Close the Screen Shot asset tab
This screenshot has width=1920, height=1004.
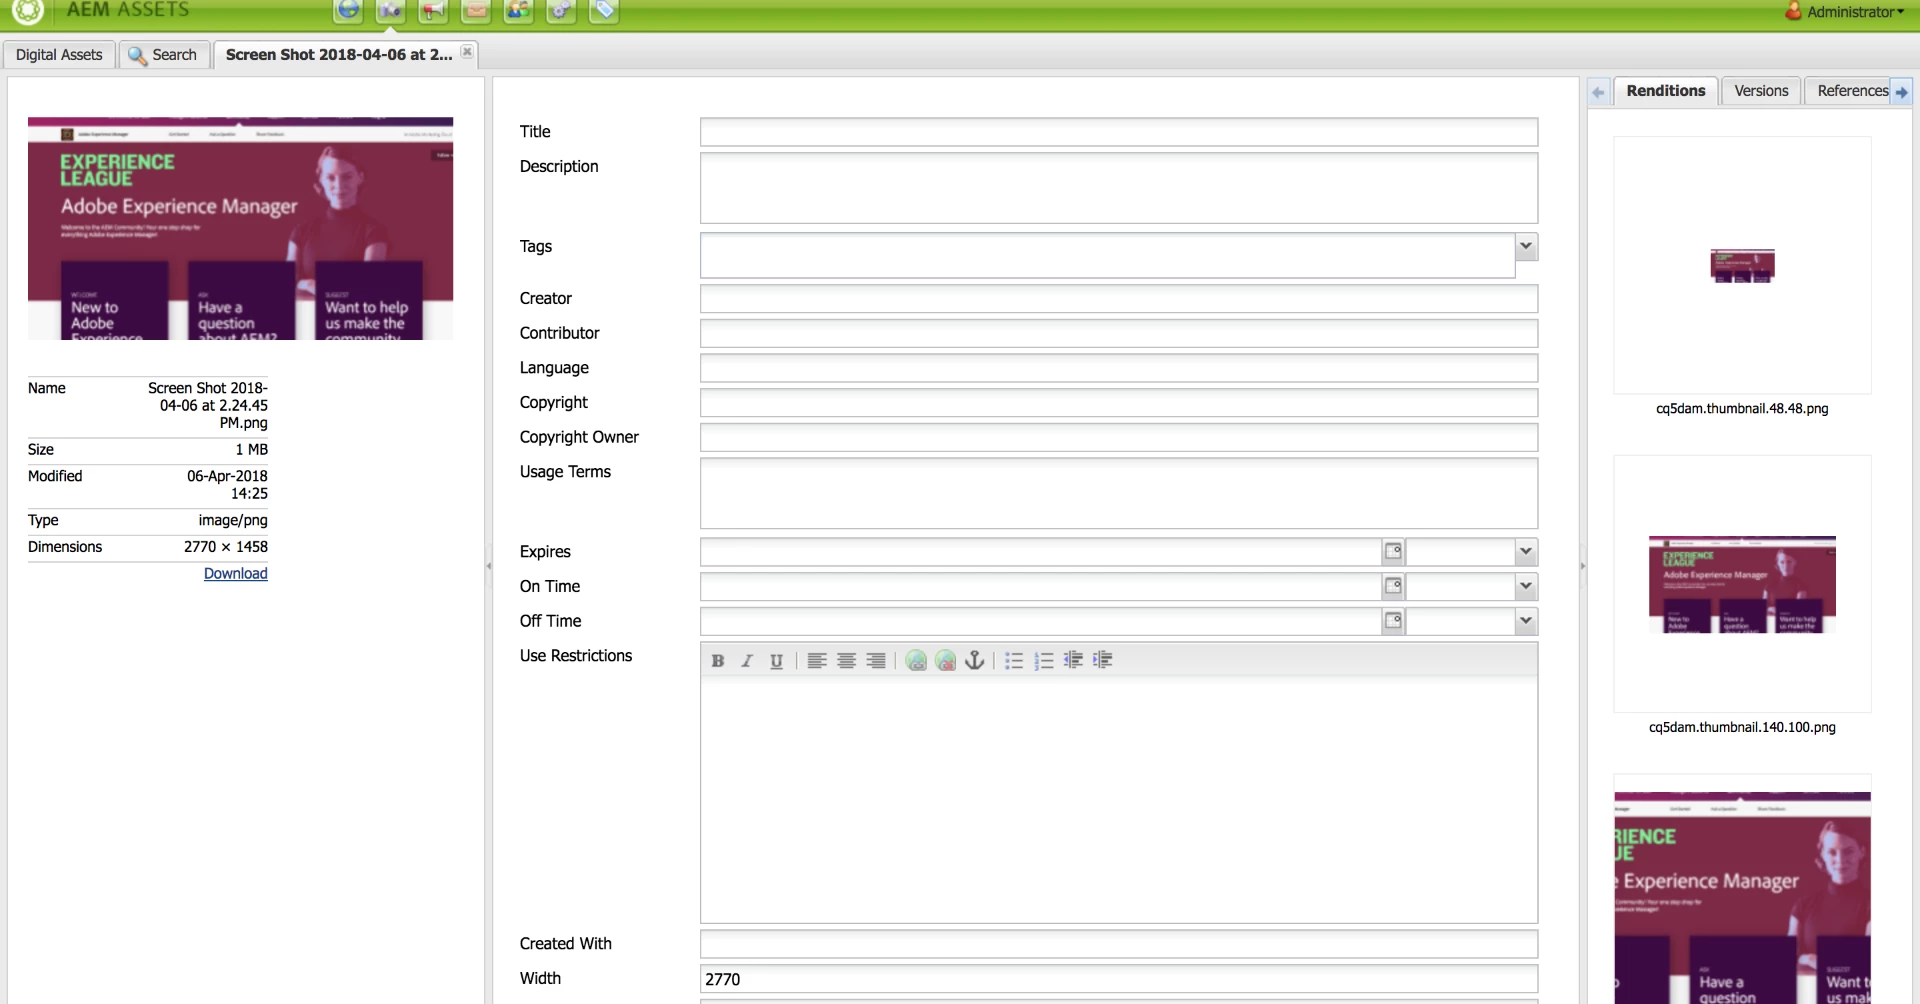click(x=467, y=52)
